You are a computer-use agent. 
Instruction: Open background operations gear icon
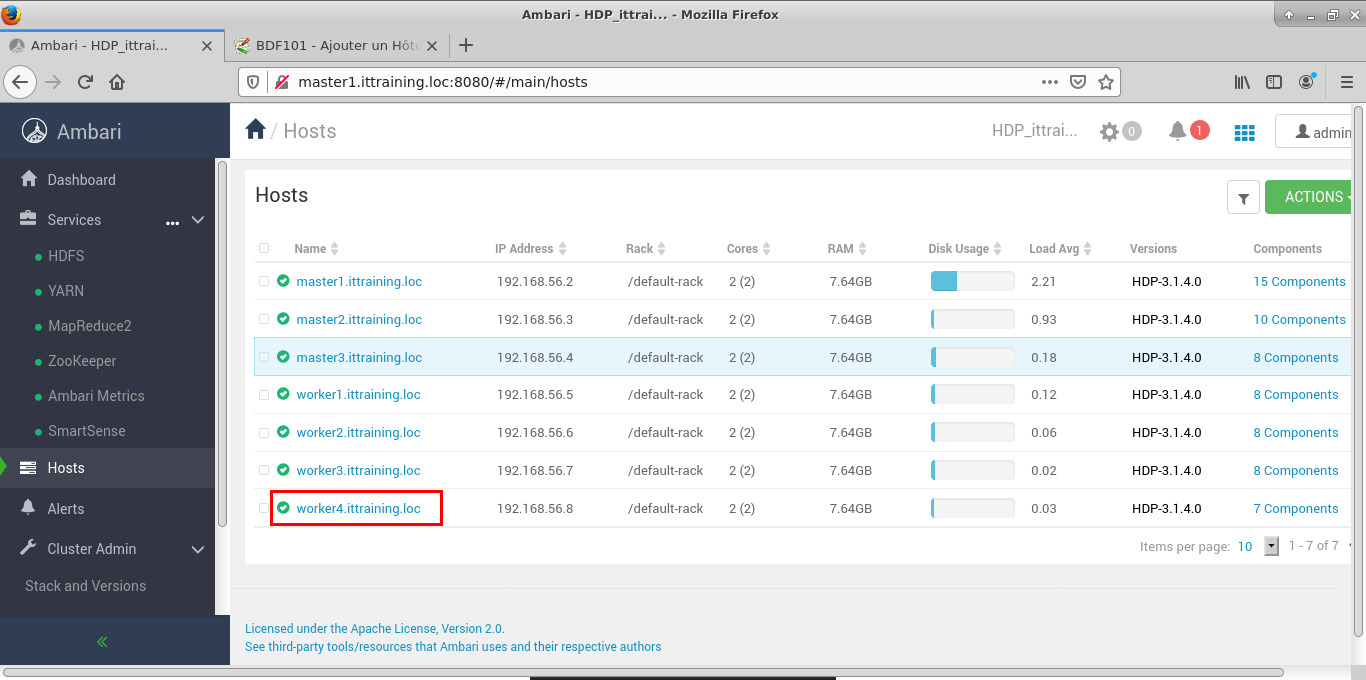coord(1109,132)
